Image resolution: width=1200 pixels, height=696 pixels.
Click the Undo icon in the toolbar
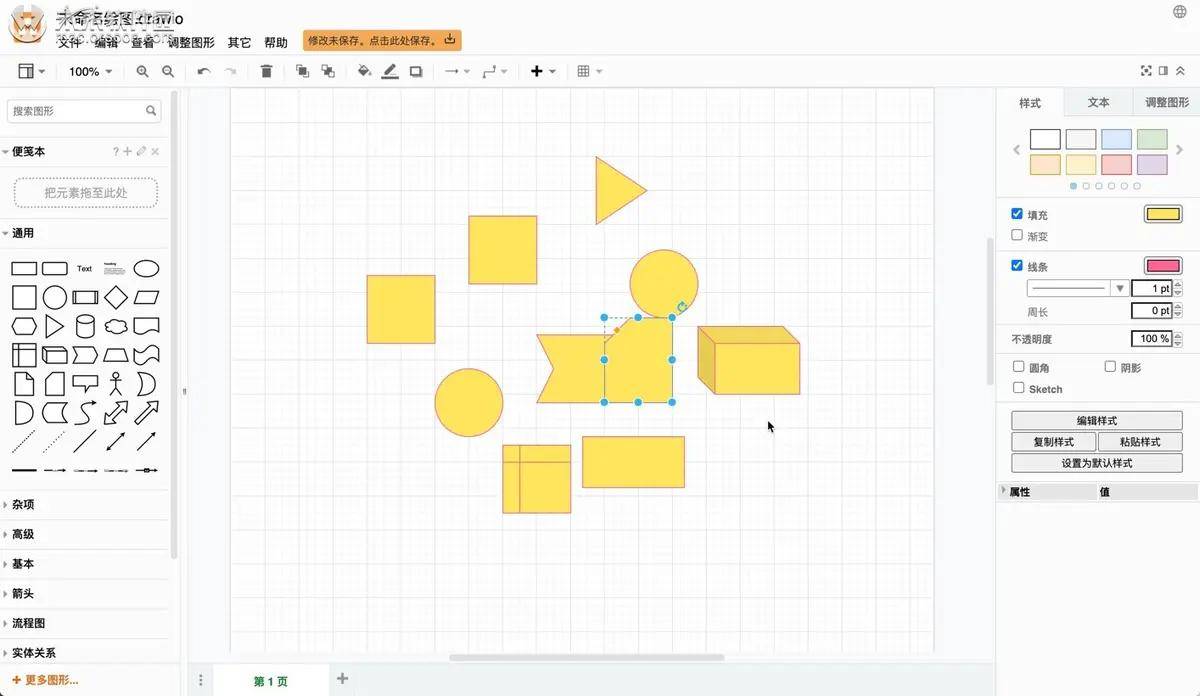coord(202,71)
